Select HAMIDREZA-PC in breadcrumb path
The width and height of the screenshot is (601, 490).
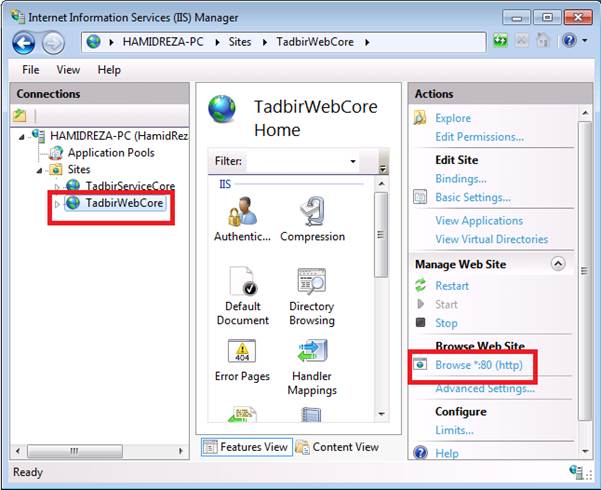coord(163,42)
